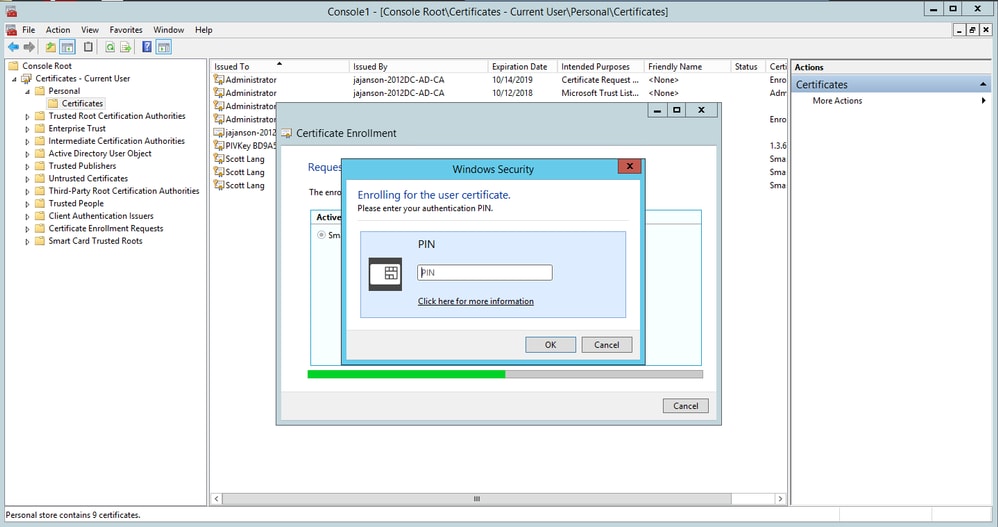Expand Third-Party Root Certification Authorities node
This screenshot has width=998, height=527.
[x=27, y=192]
